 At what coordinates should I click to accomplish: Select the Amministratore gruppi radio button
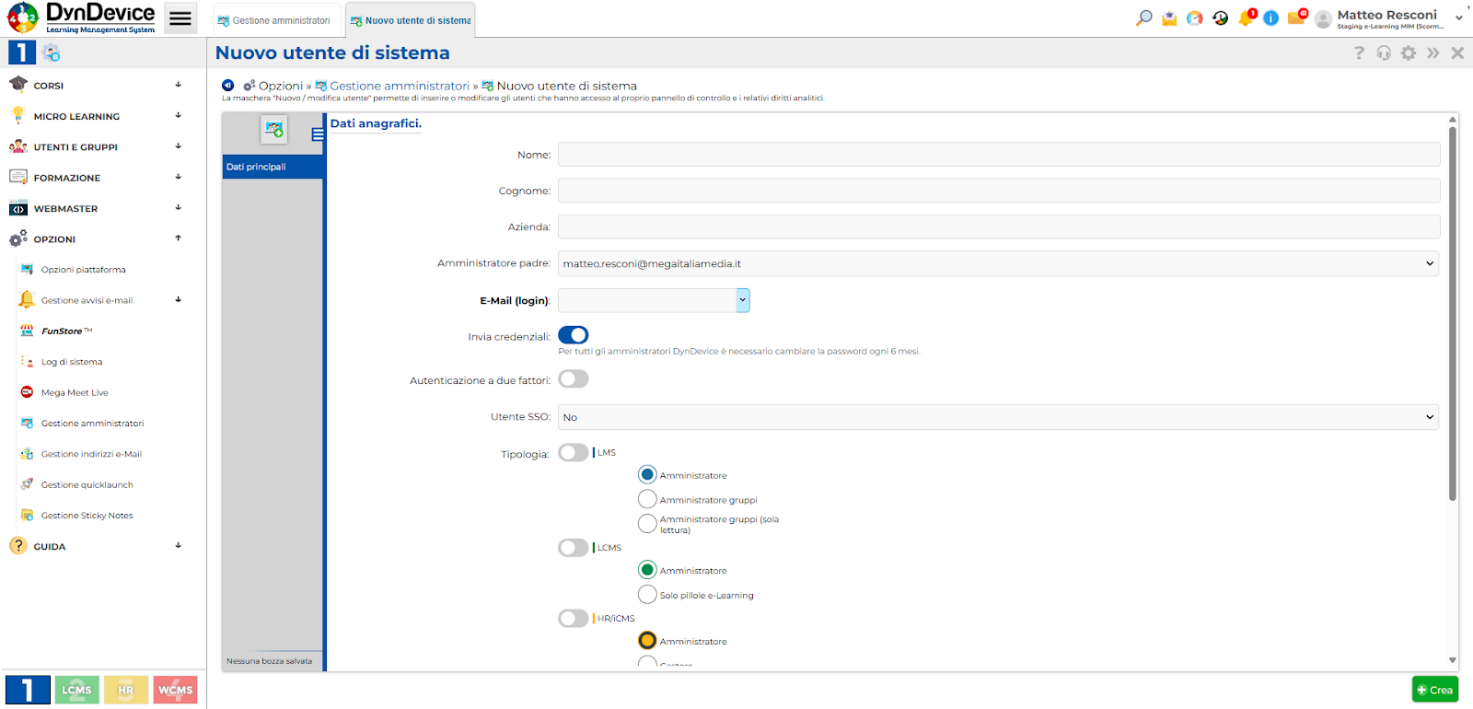pyautogui.click(x=647, y=499)
